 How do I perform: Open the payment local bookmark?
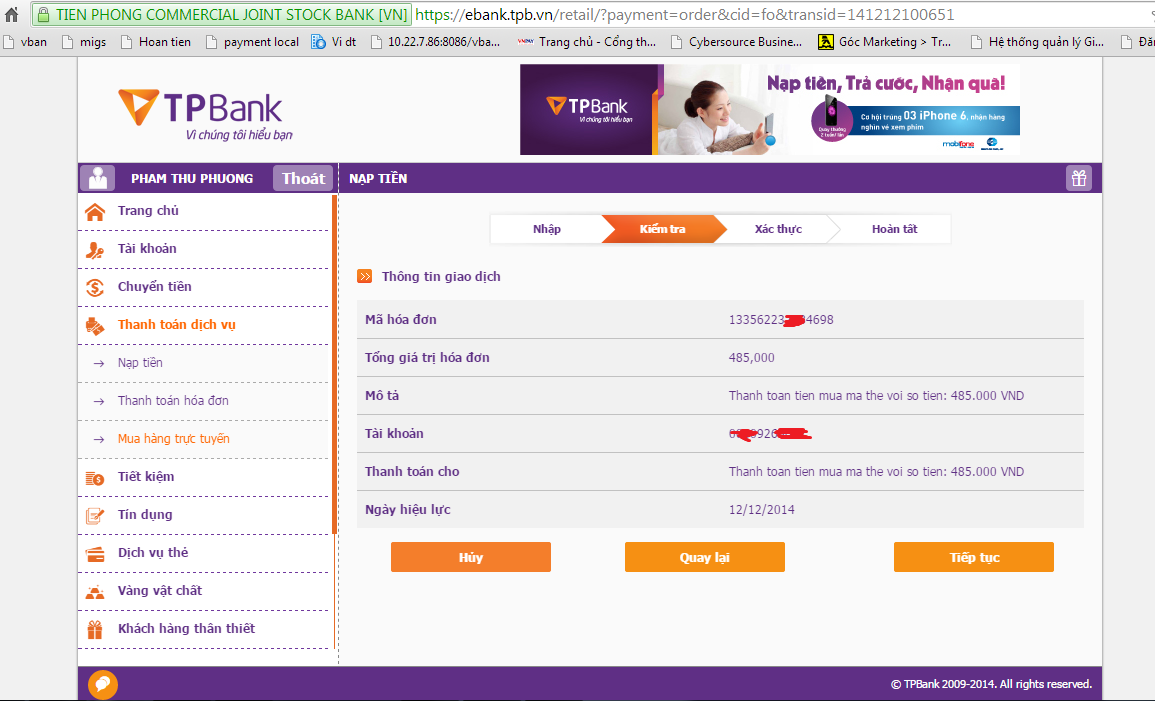[x=253, y=42]
